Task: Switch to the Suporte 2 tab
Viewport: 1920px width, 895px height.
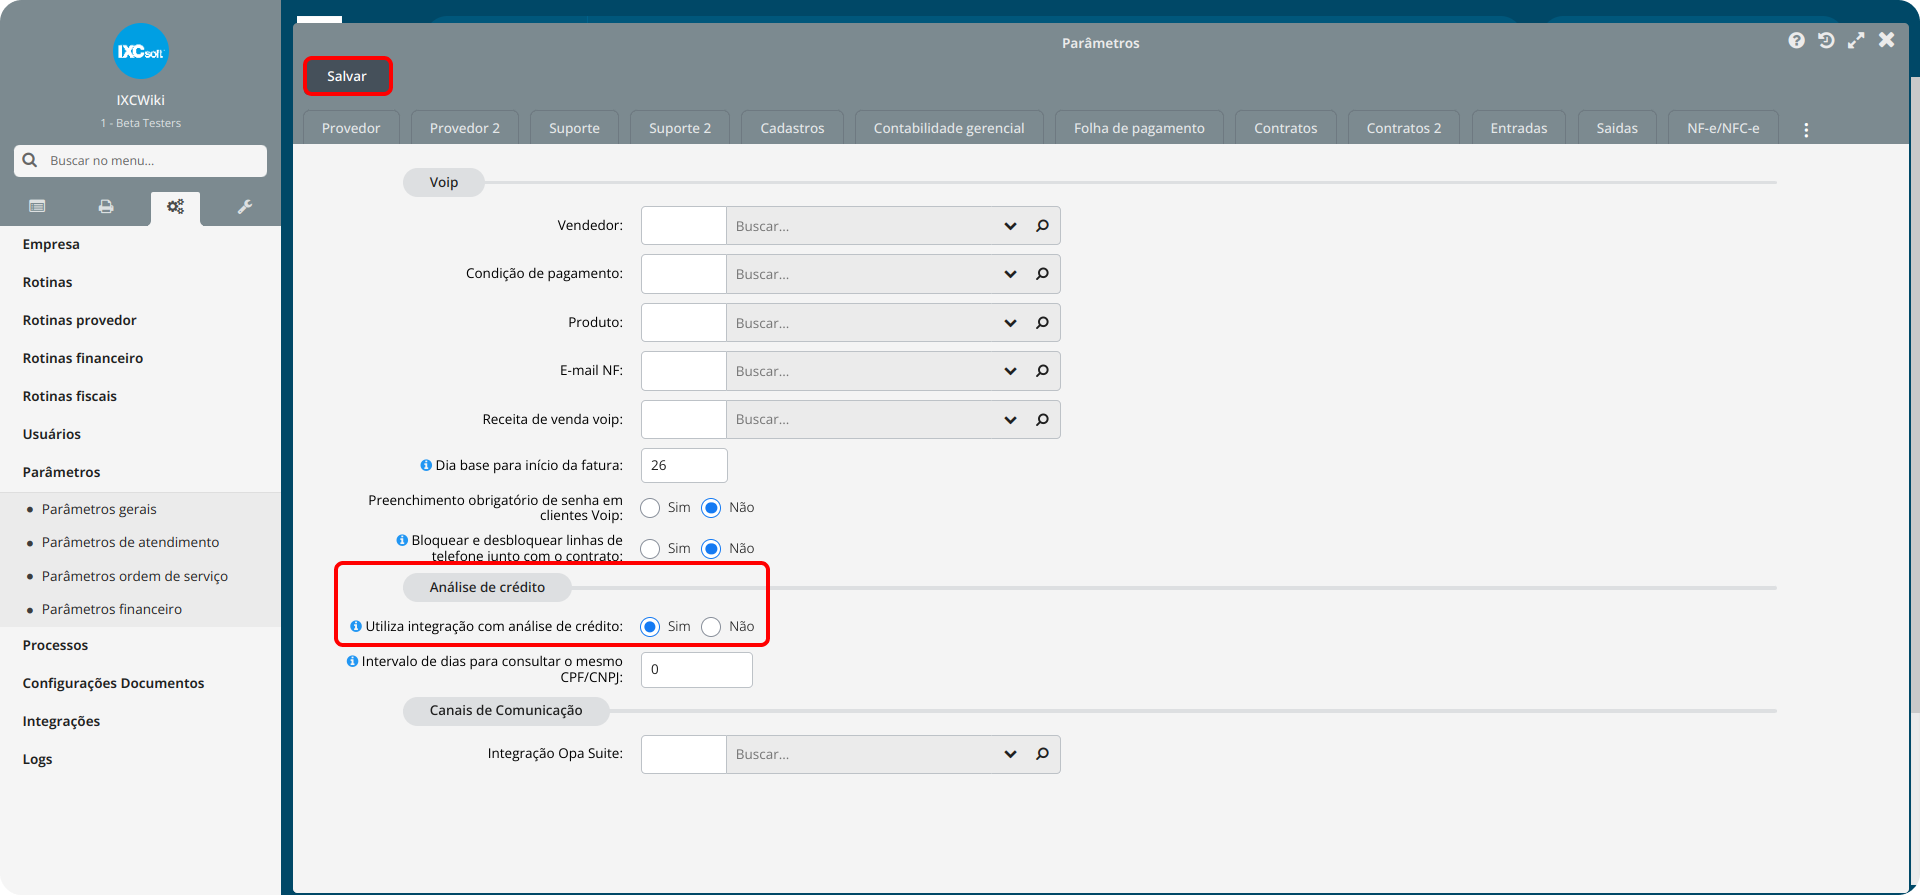Action: 680,128
